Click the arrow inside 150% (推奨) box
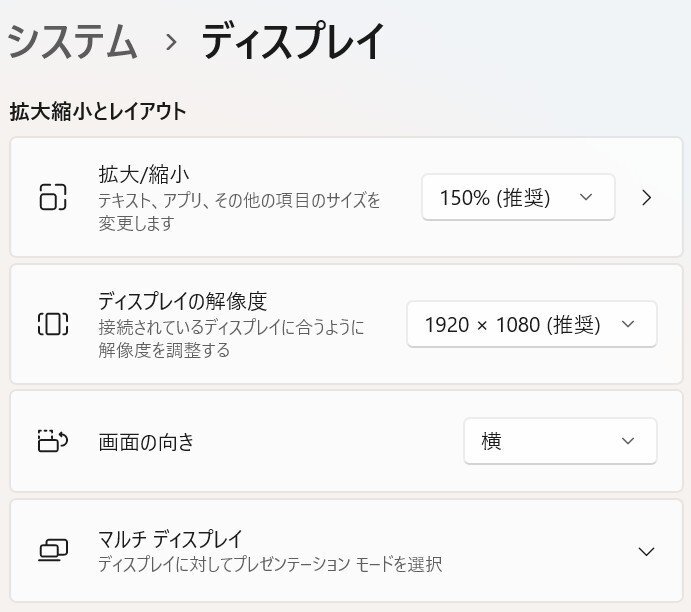Screen dimensions: 691x612 [586, 197]
